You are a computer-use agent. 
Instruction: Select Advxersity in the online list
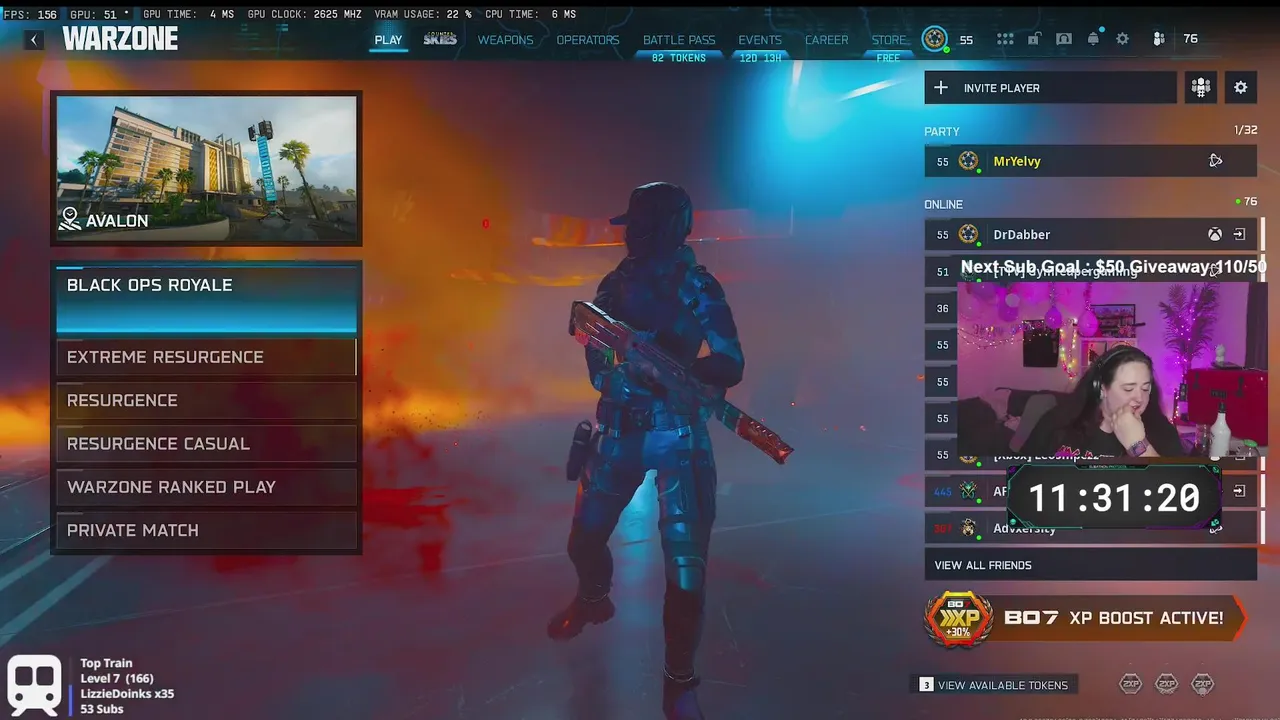(1090, 528)
